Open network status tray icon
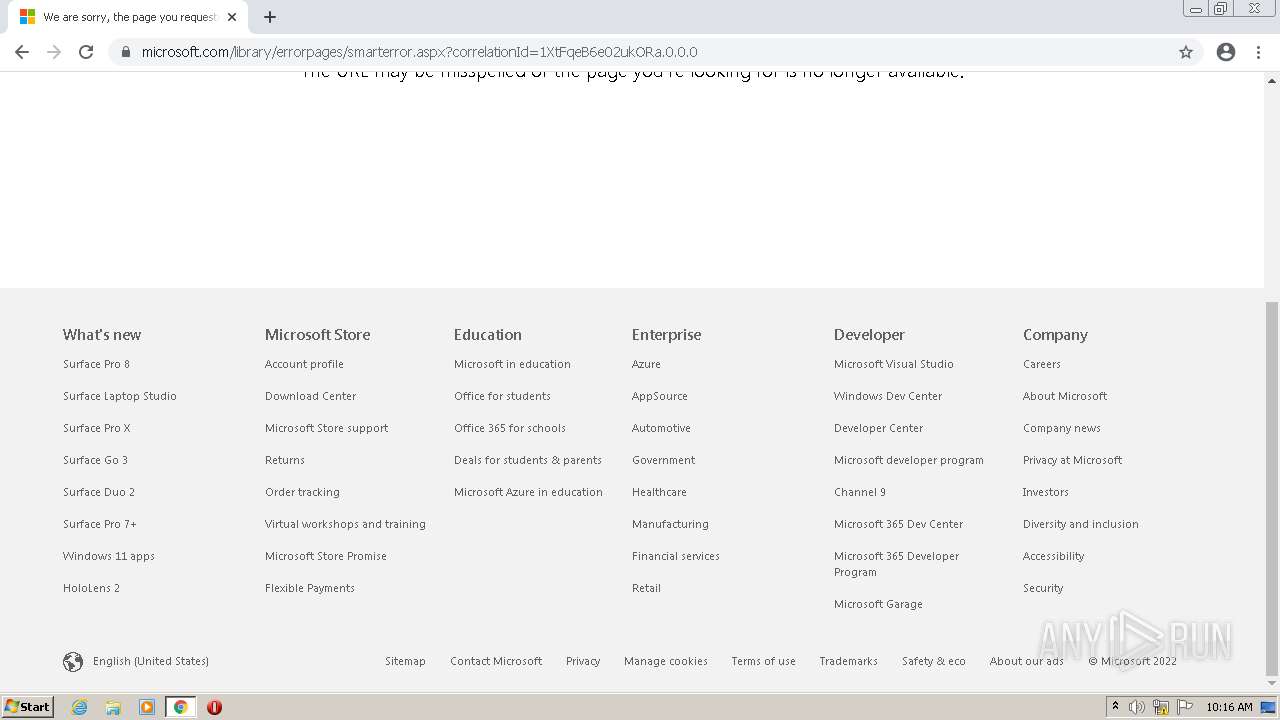The height and width of the screenshot is (720, 1280). 1161,707
